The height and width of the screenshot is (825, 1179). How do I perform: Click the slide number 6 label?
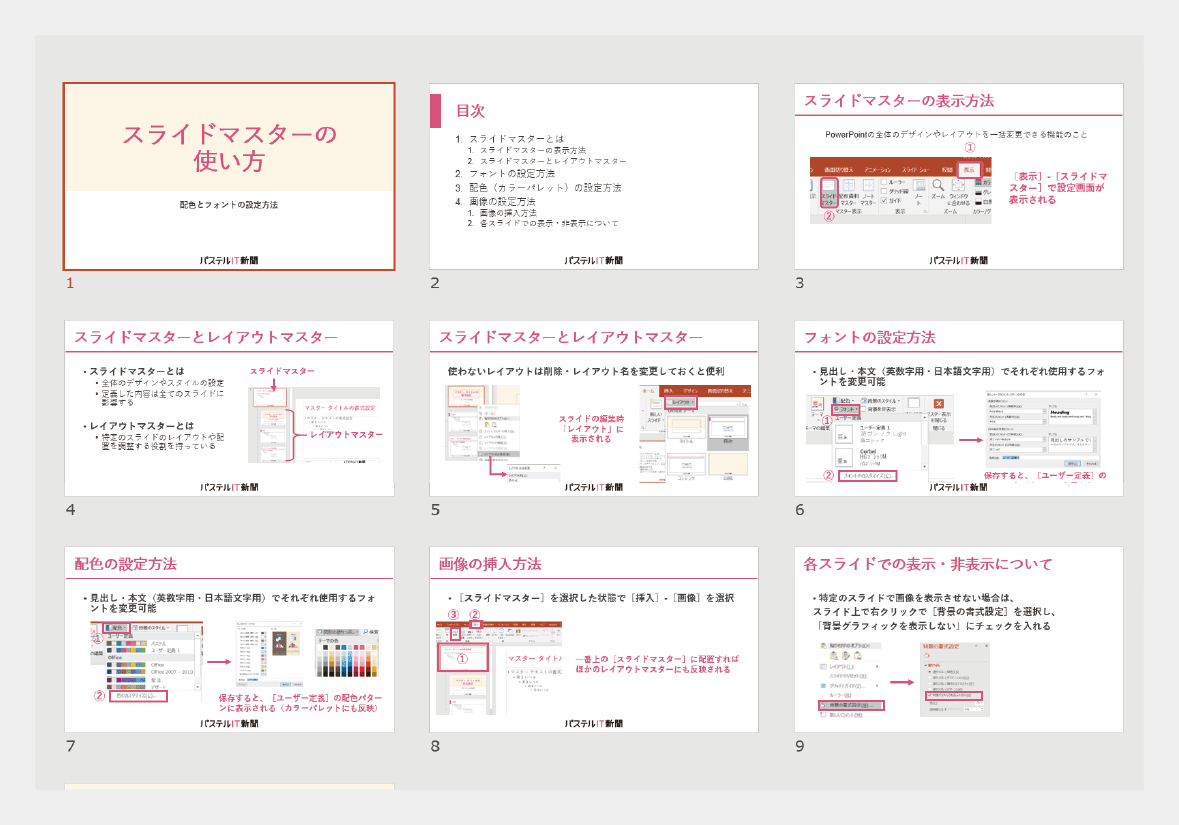click(x=800, y=510)
